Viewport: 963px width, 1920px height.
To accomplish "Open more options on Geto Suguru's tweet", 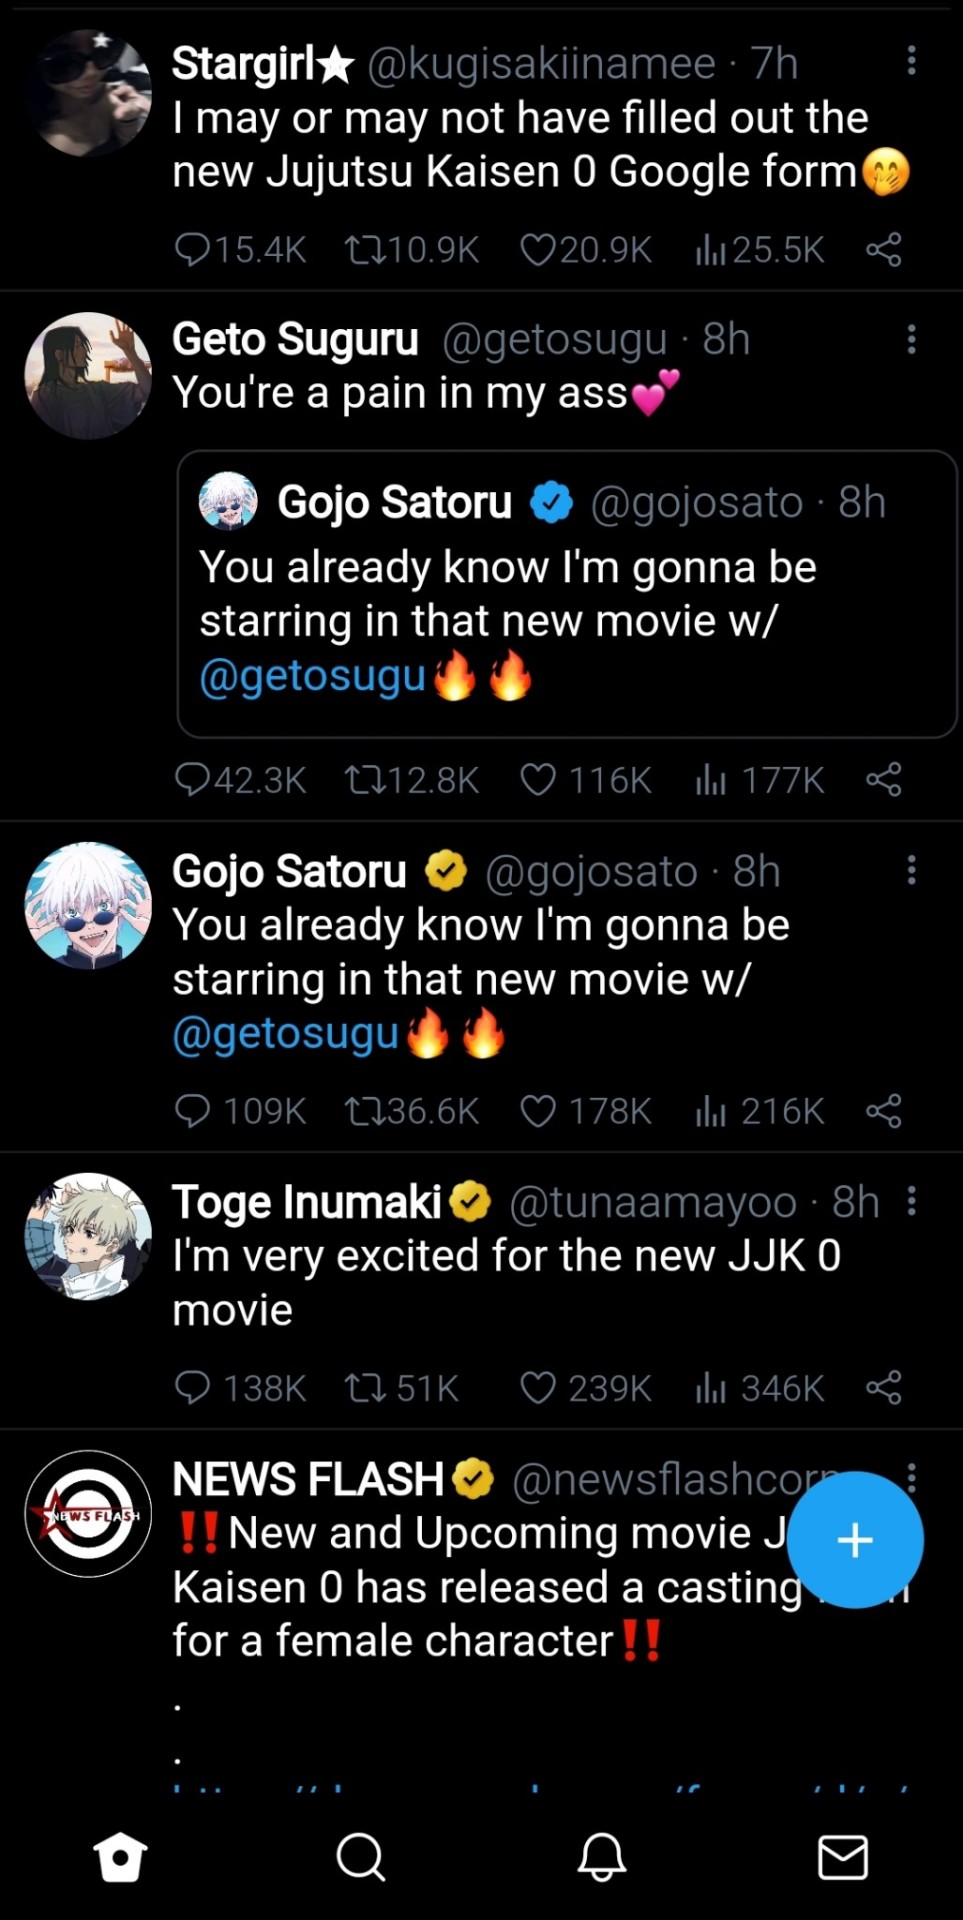I will click(x=911, y=340).
